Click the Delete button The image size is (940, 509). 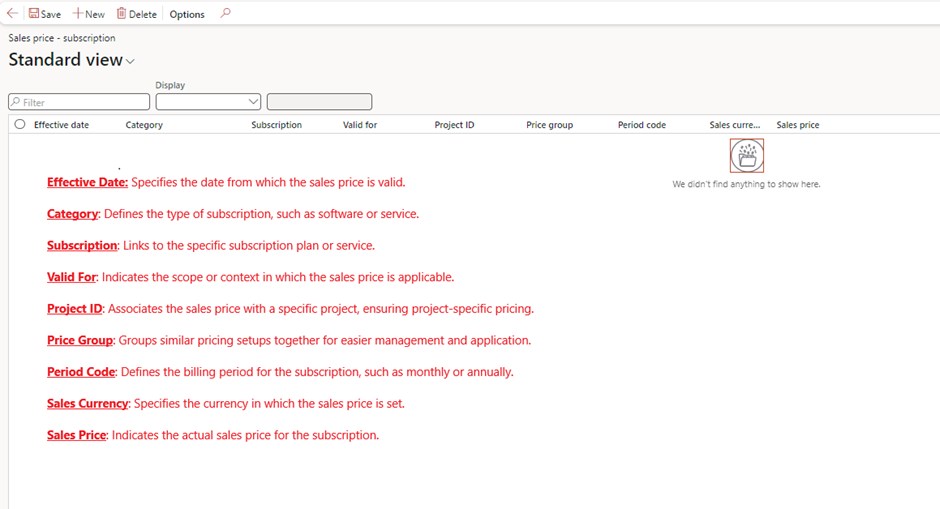pos(137,14)
